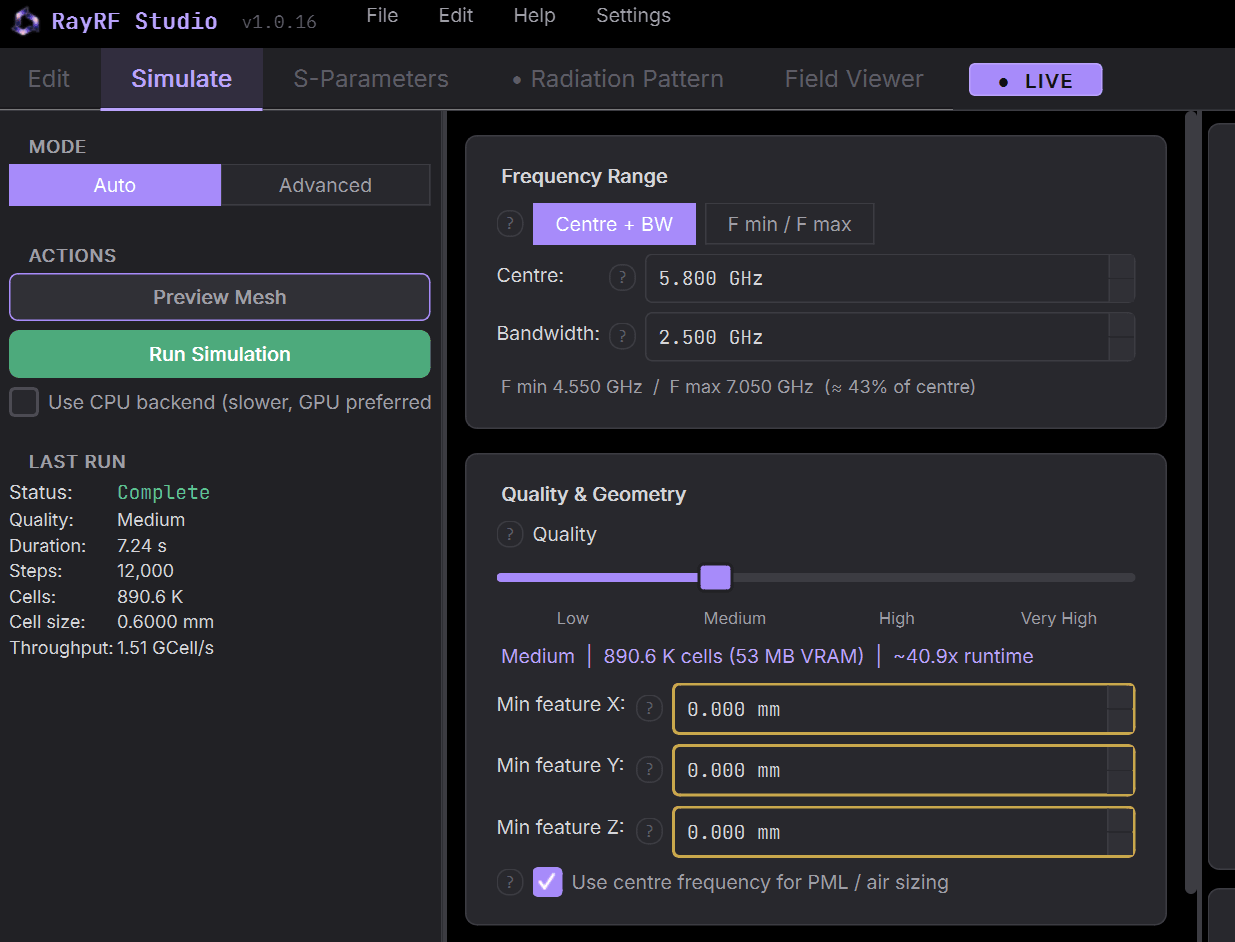The height and width of the screenshot is (942, 1235).
Task: Enable Use CPU backend checkbox
Action: (24, 402)
